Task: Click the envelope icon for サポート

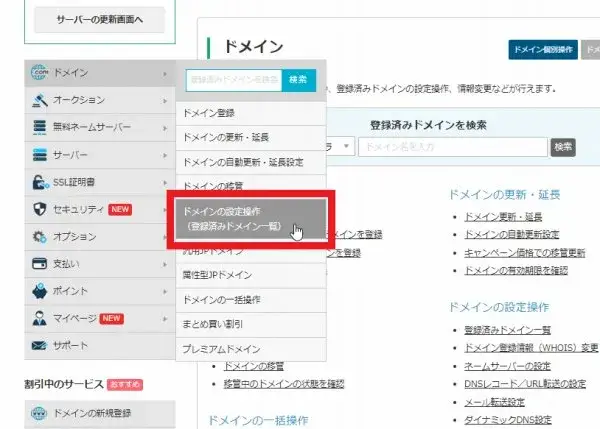Action: 39,345
